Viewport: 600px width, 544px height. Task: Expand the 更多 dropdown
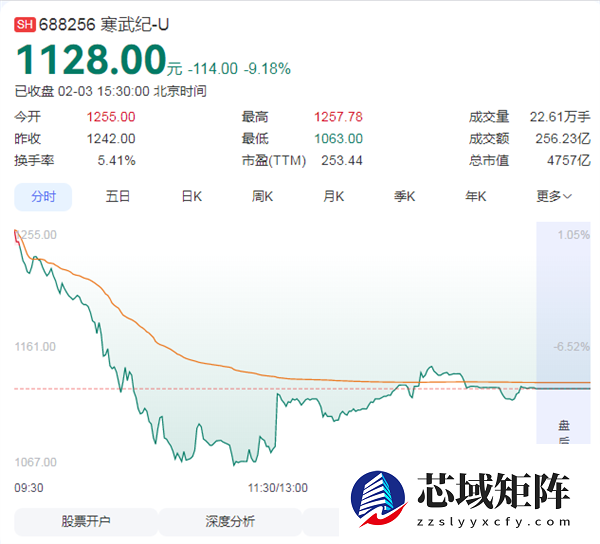tap(554, 197)
